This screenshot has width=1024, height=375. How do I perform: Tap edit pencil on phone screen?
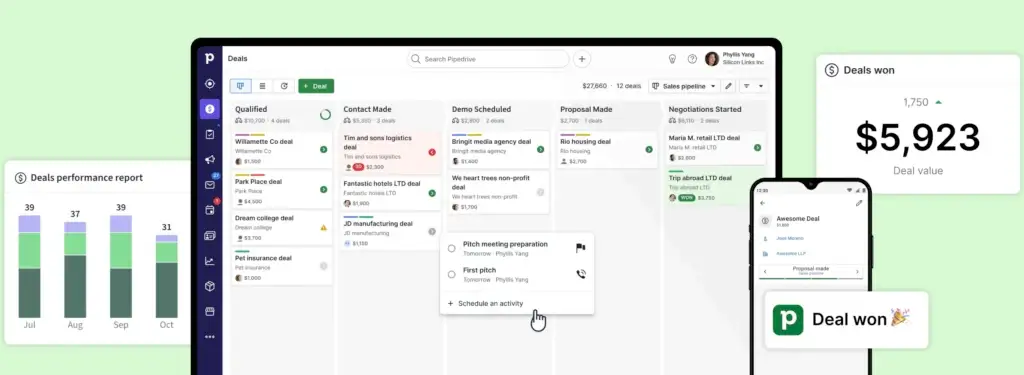click(x=859, y=203)
